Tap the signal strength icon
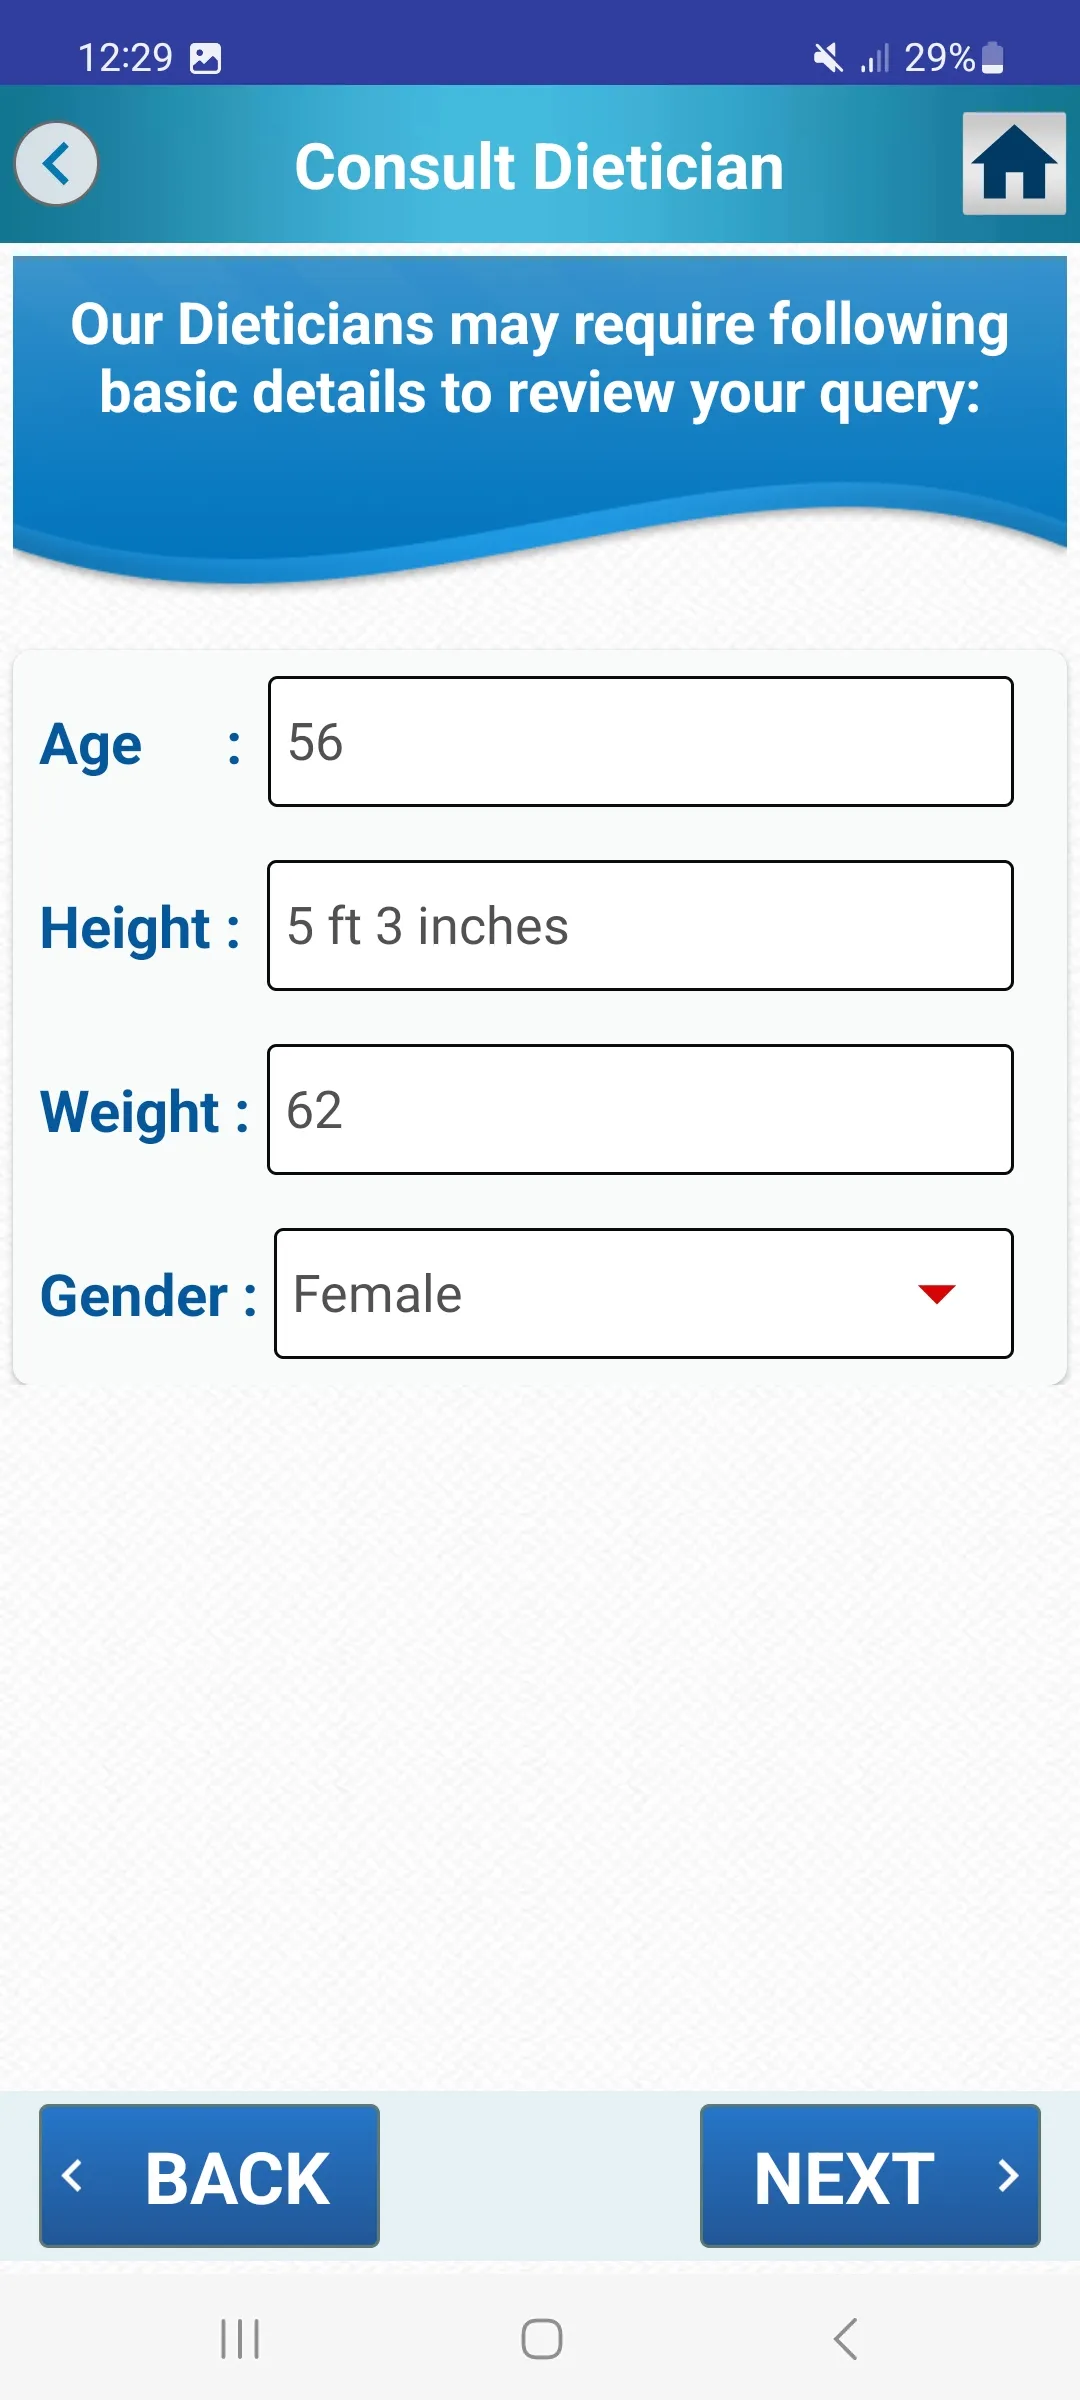1080x2400 pixels. click(875, 58)
